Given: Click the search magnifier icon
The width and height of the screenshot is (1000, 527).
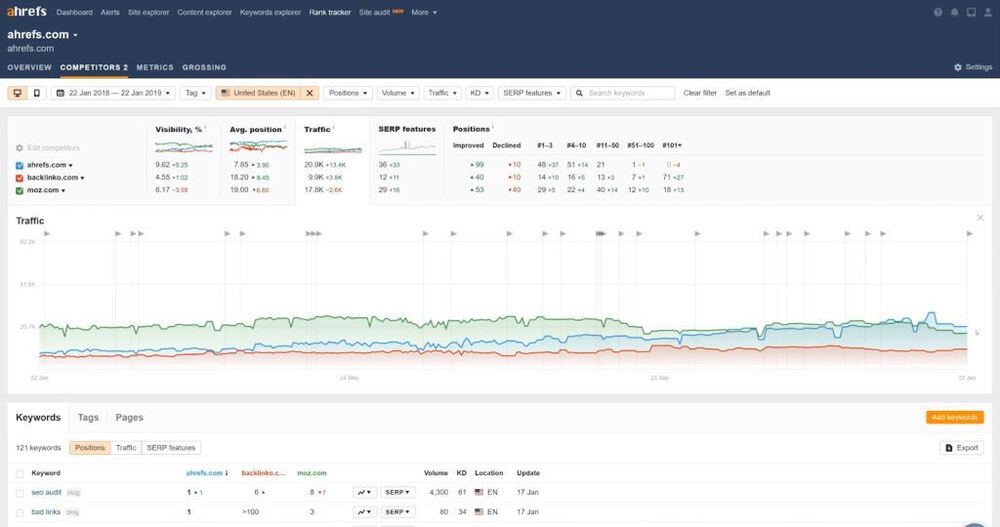Looking at the screenshot, I should pyautogui.click(x=579, y=93).
